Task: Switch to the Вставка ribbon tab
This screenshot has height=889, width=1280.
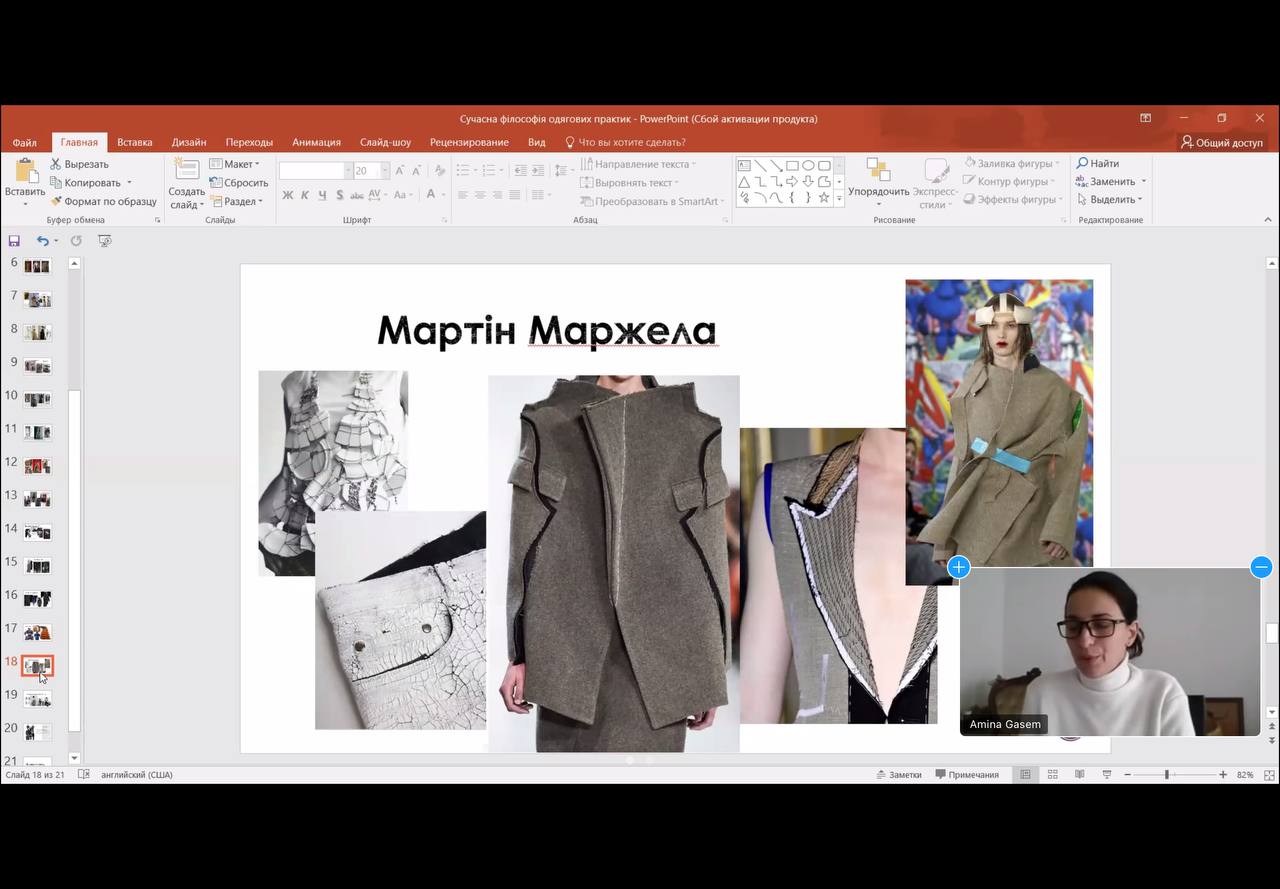Action: [x=134, y=141]
